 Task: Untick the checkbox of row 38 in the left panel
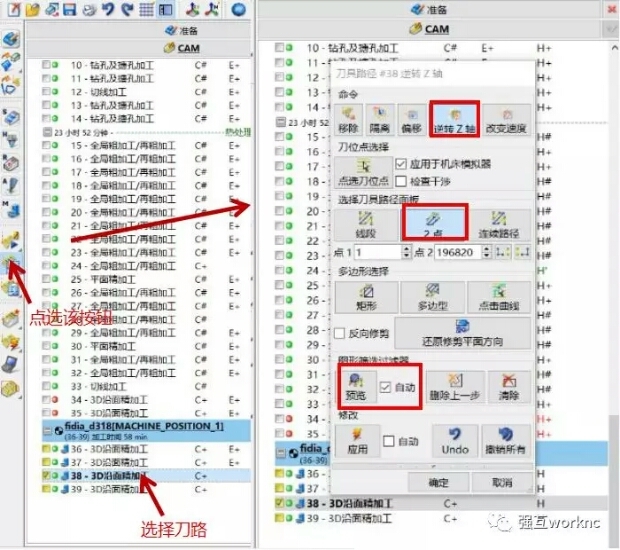pyautogui.click(x=46, y=475)
